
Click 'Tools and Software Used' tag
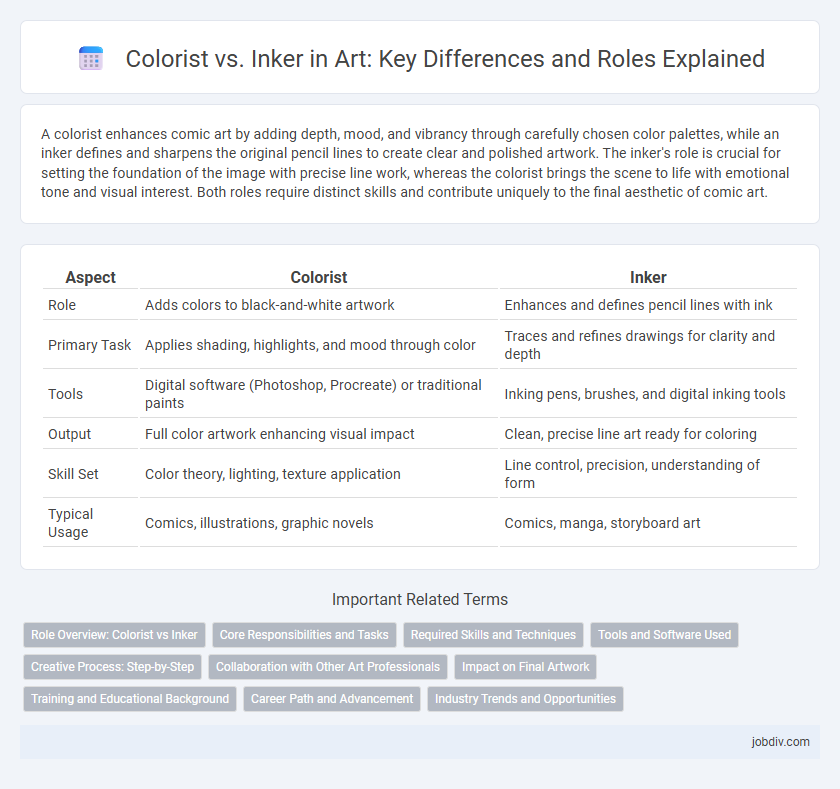pos(664,635)
